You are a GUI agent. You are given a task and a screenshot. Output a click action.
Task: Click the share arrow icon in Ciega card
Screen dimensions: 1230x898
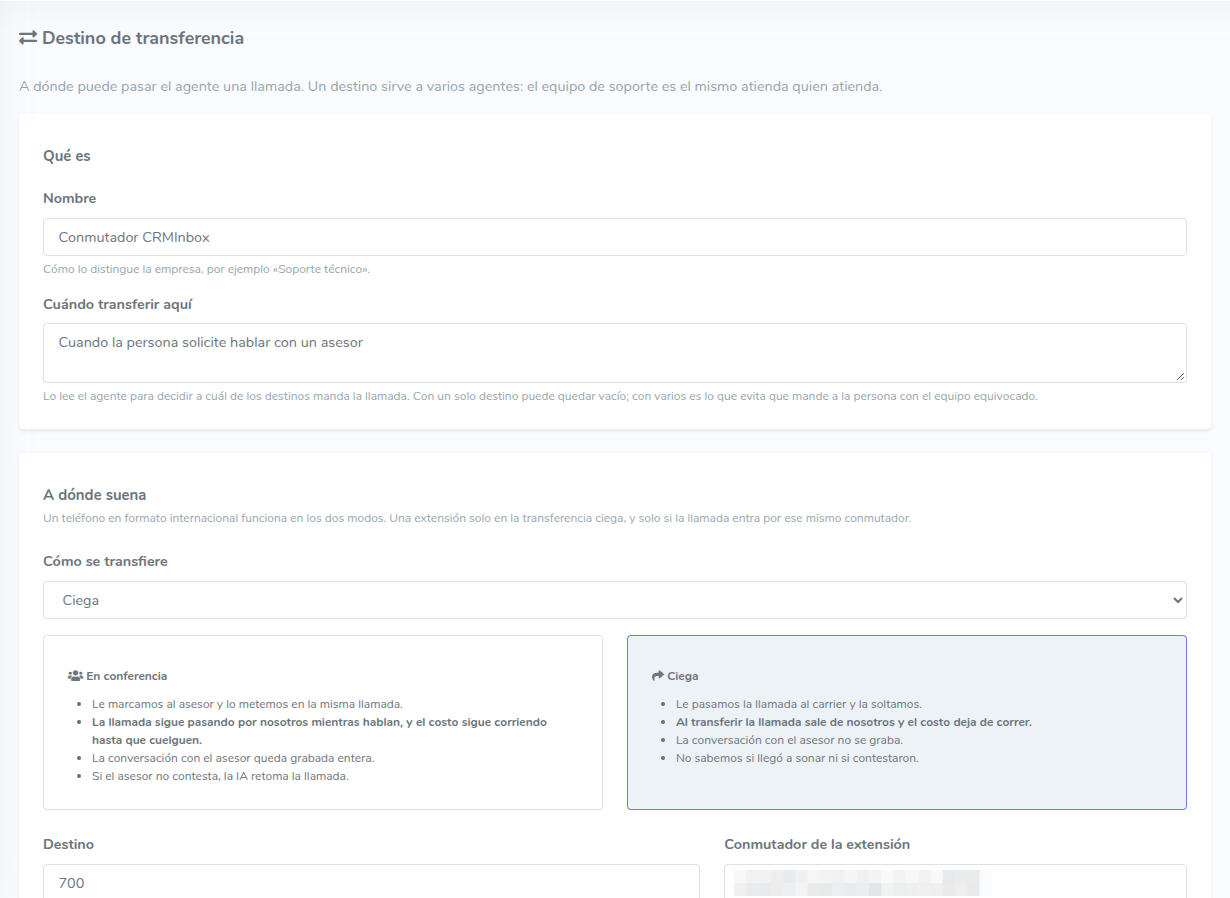(x=657, y=676)
